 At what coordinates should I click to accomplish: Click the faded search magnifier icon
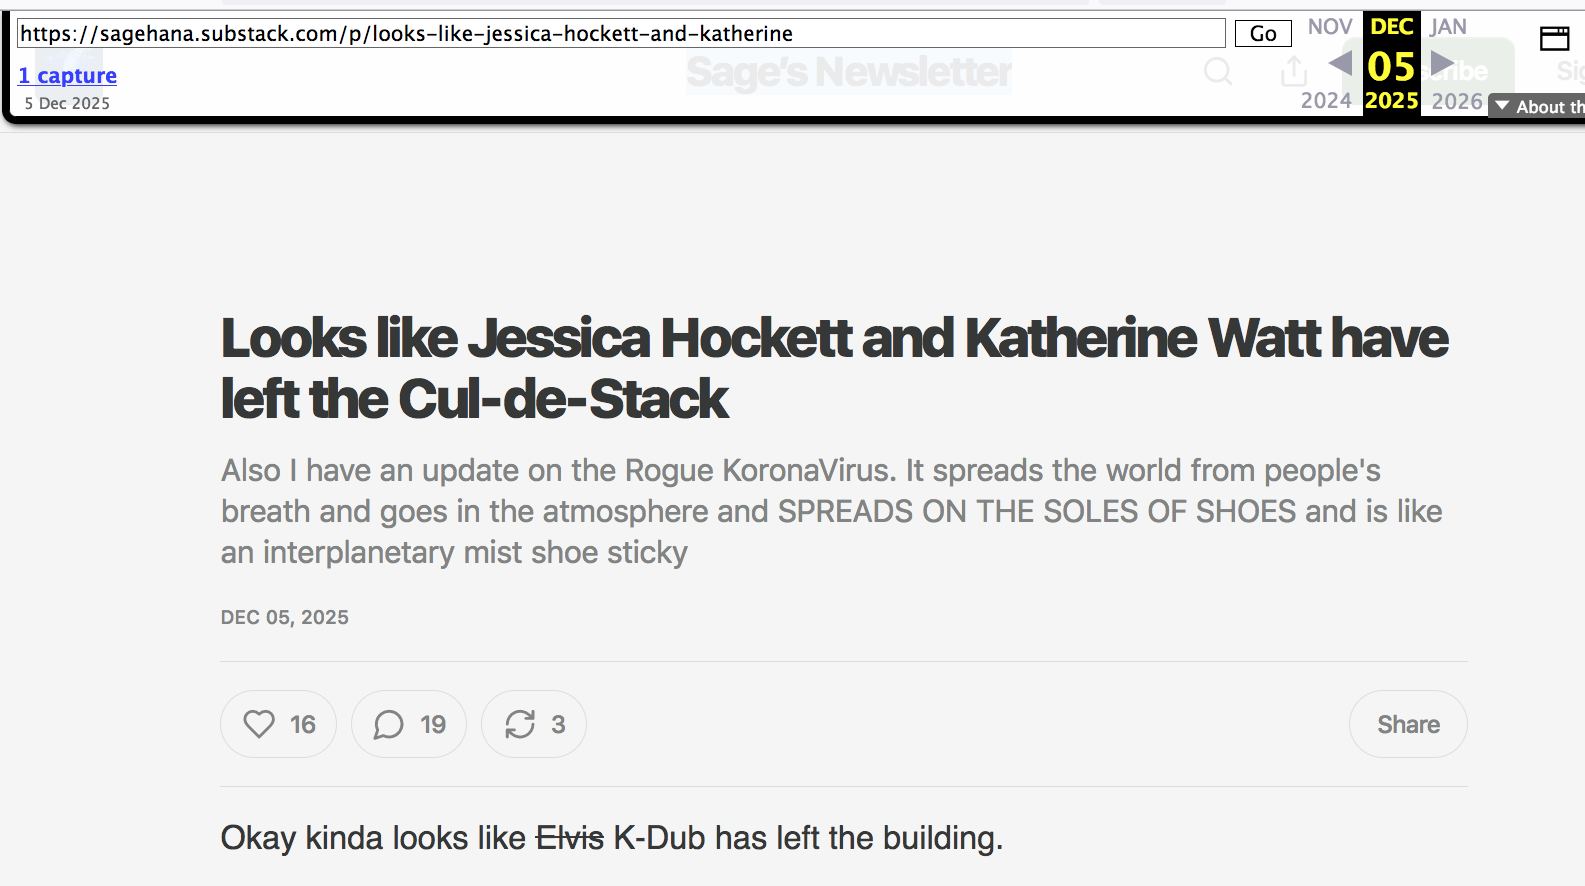(1217, 72)
